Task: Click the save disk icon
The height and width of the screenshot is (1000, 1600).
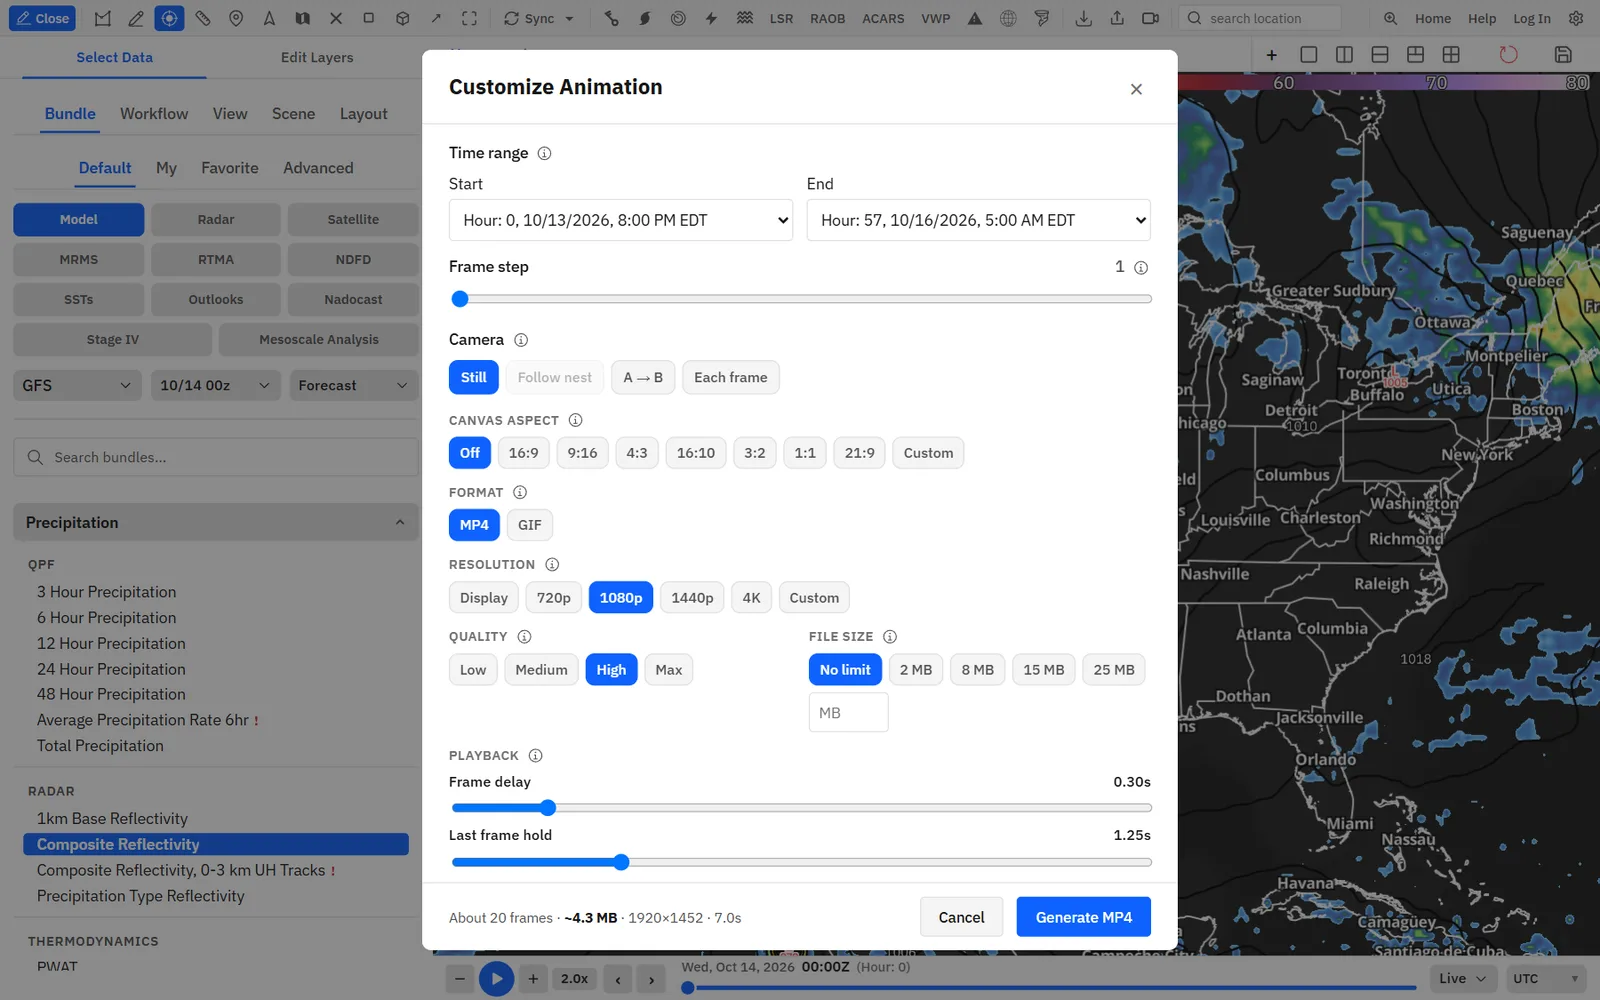Action: [1563, 54]
